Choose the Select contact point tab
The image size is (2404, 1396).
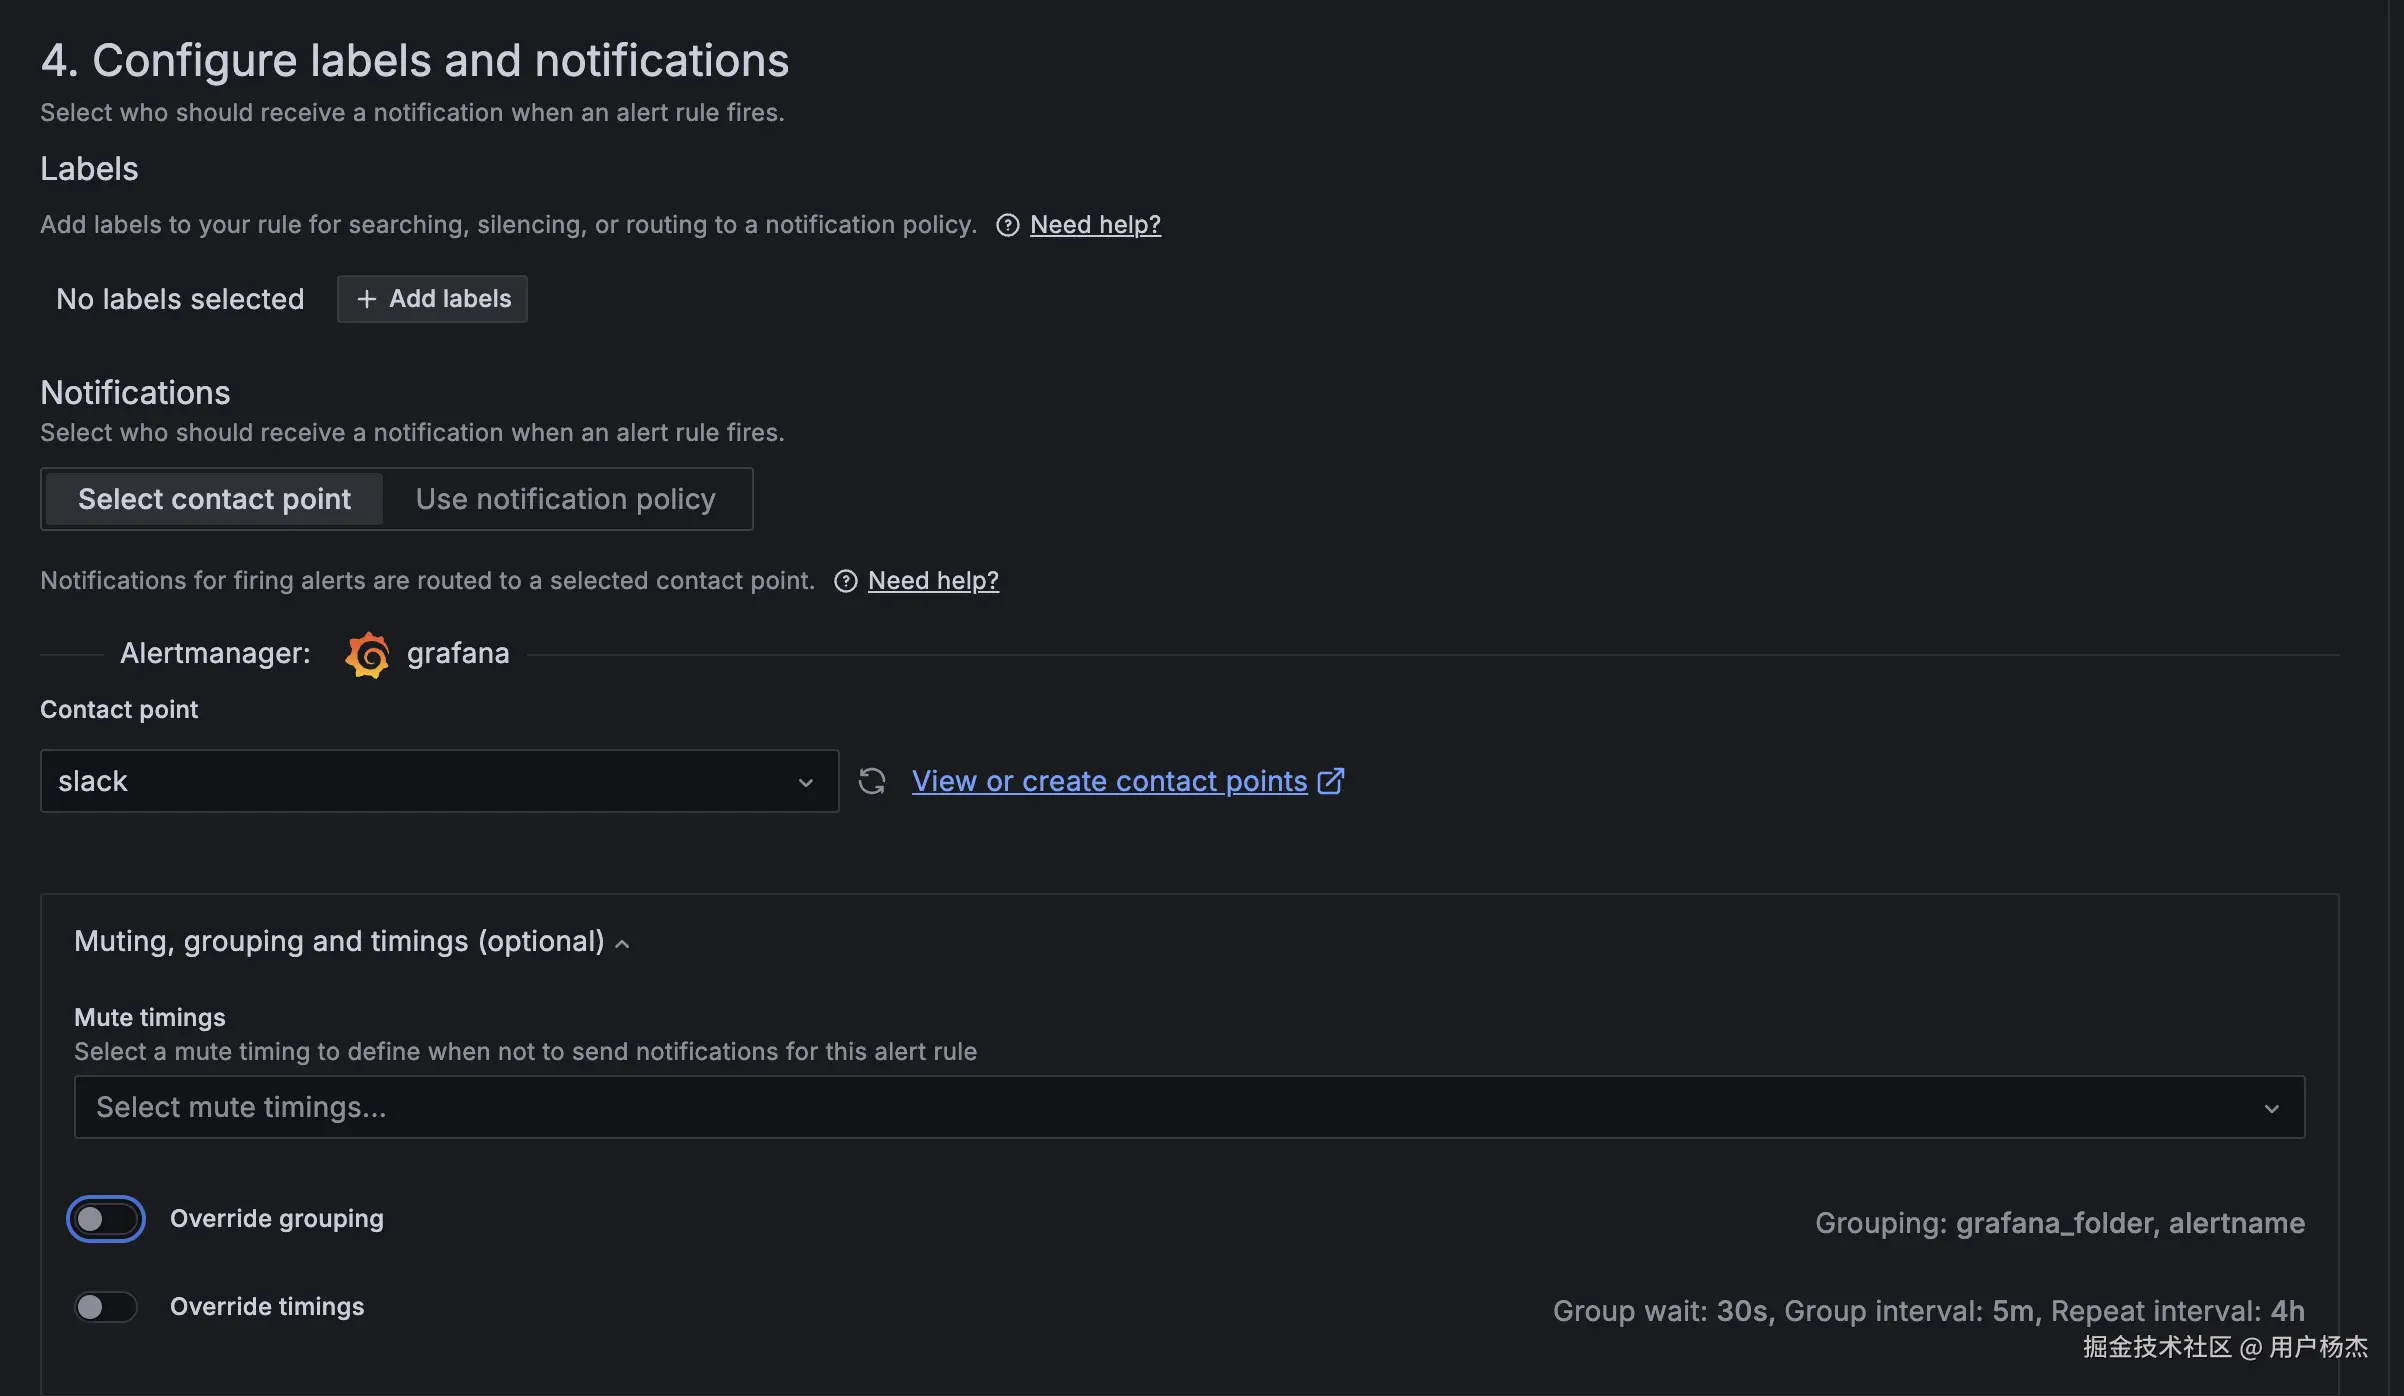point(214,499)
